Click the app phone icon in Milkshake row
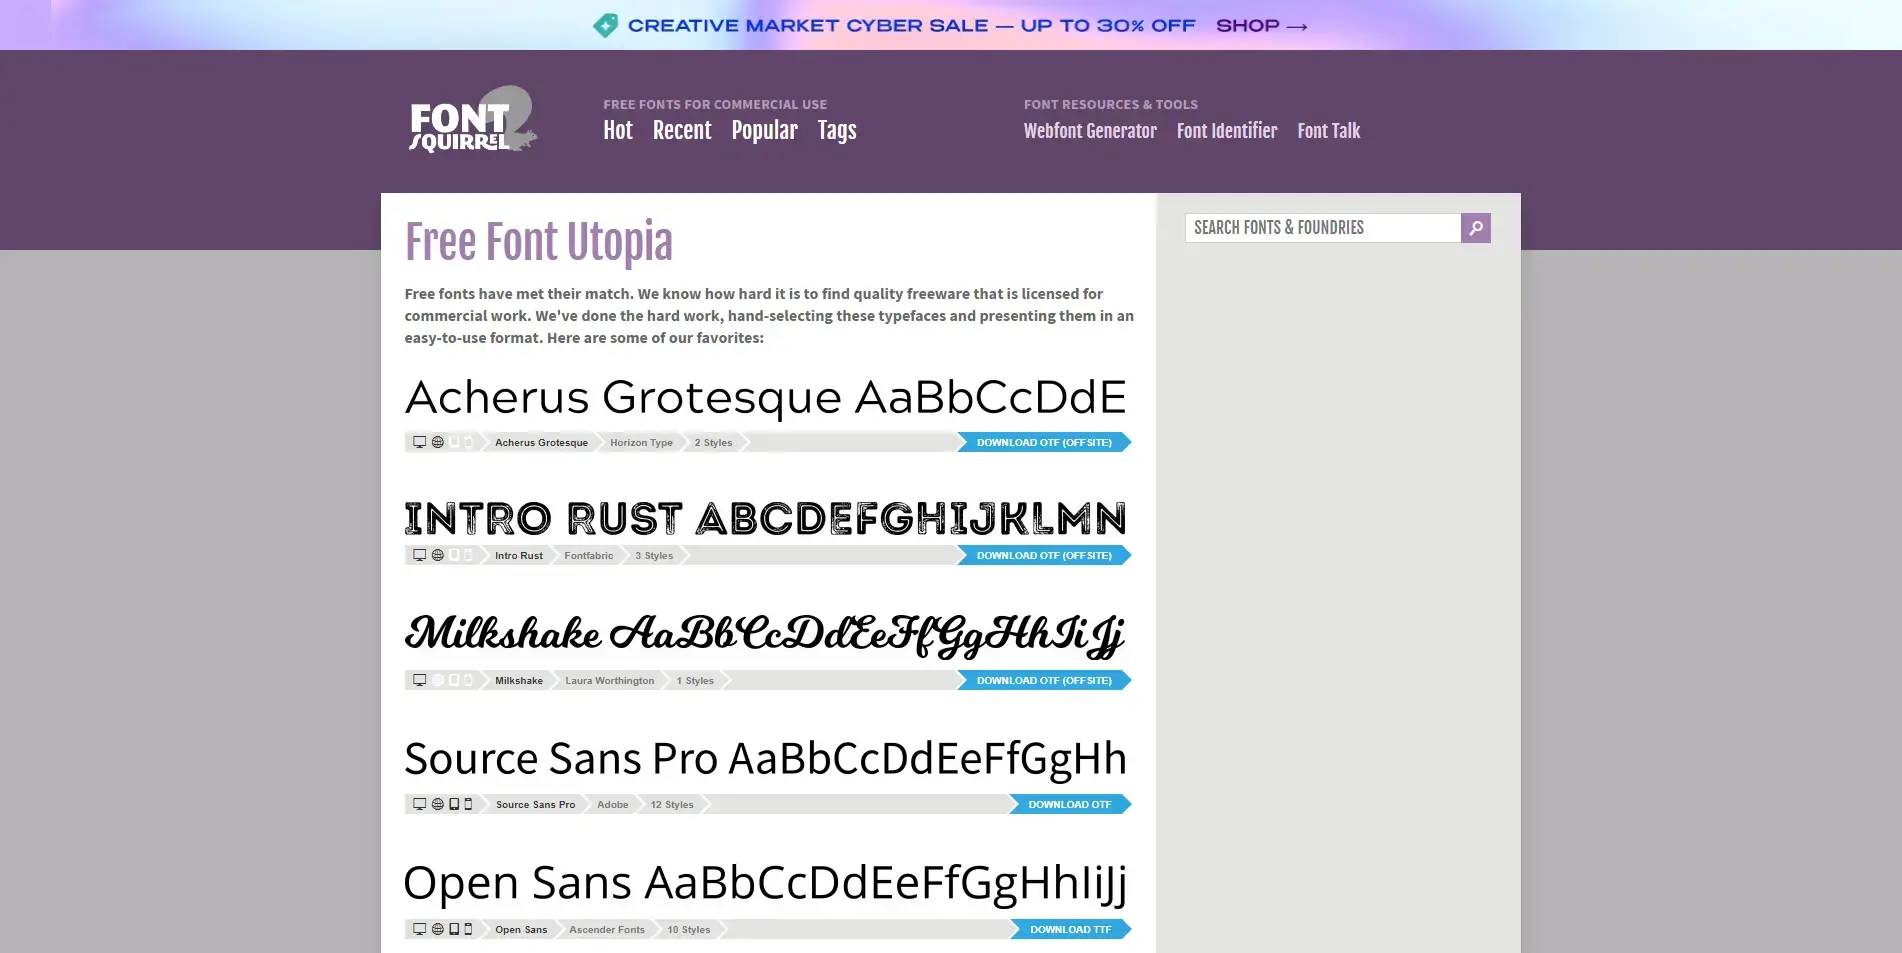 [468, 680]
